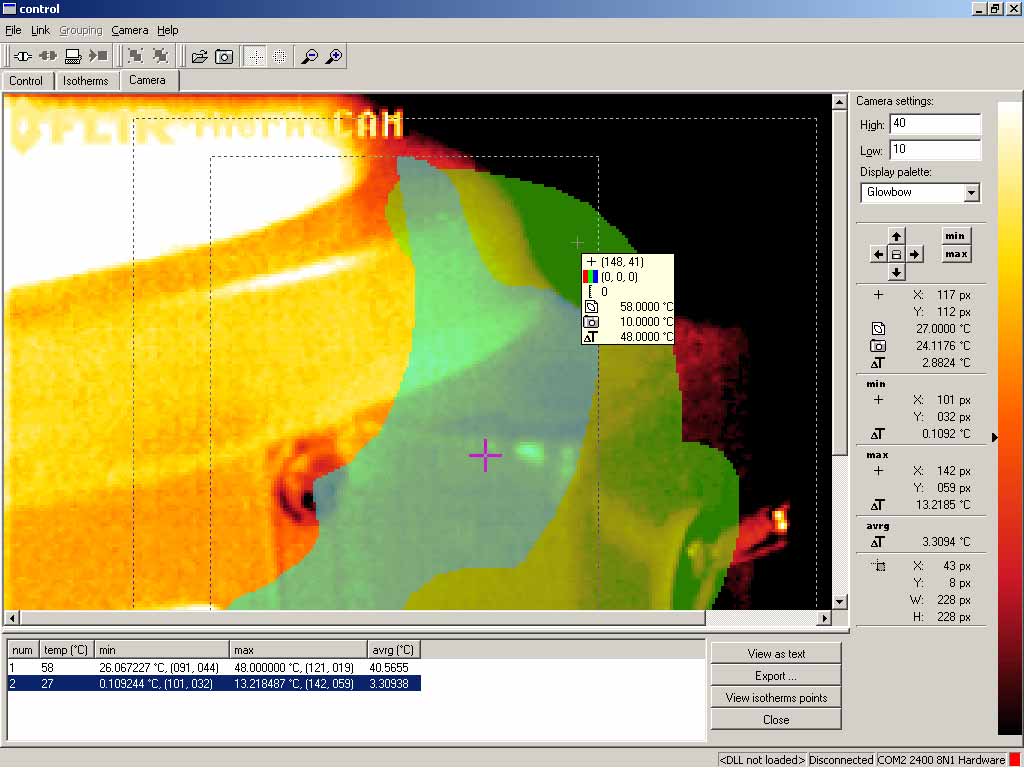Screen dimensions: 1024x768
Task: Click the temperature color scale bar
Action: (x=1009, y=420)
